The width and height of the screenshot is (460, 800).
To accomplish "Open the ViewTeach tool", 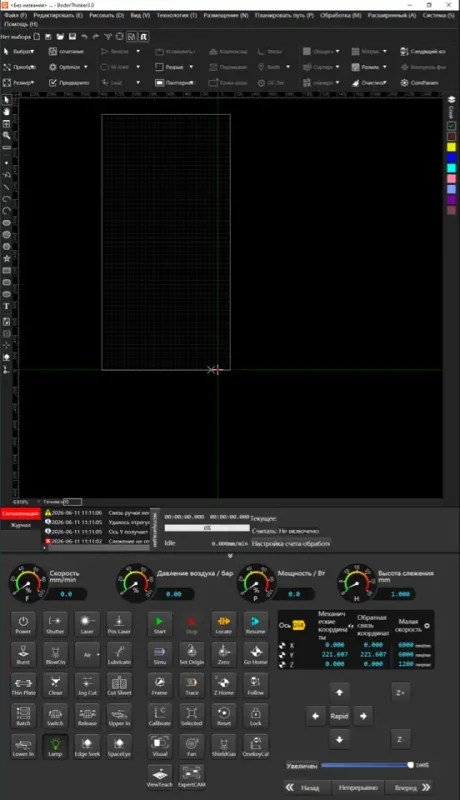I will pyautogui.click(x=160, y=777).
